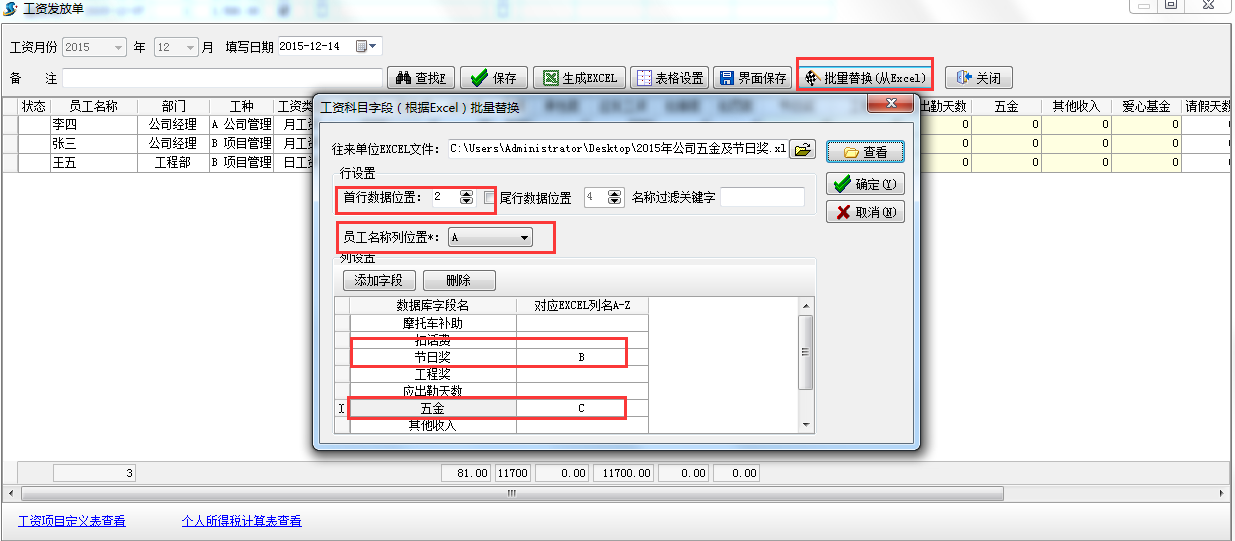Click the 保存 button with green checkmark
1235x541 pixels.
tap(493, 78)
